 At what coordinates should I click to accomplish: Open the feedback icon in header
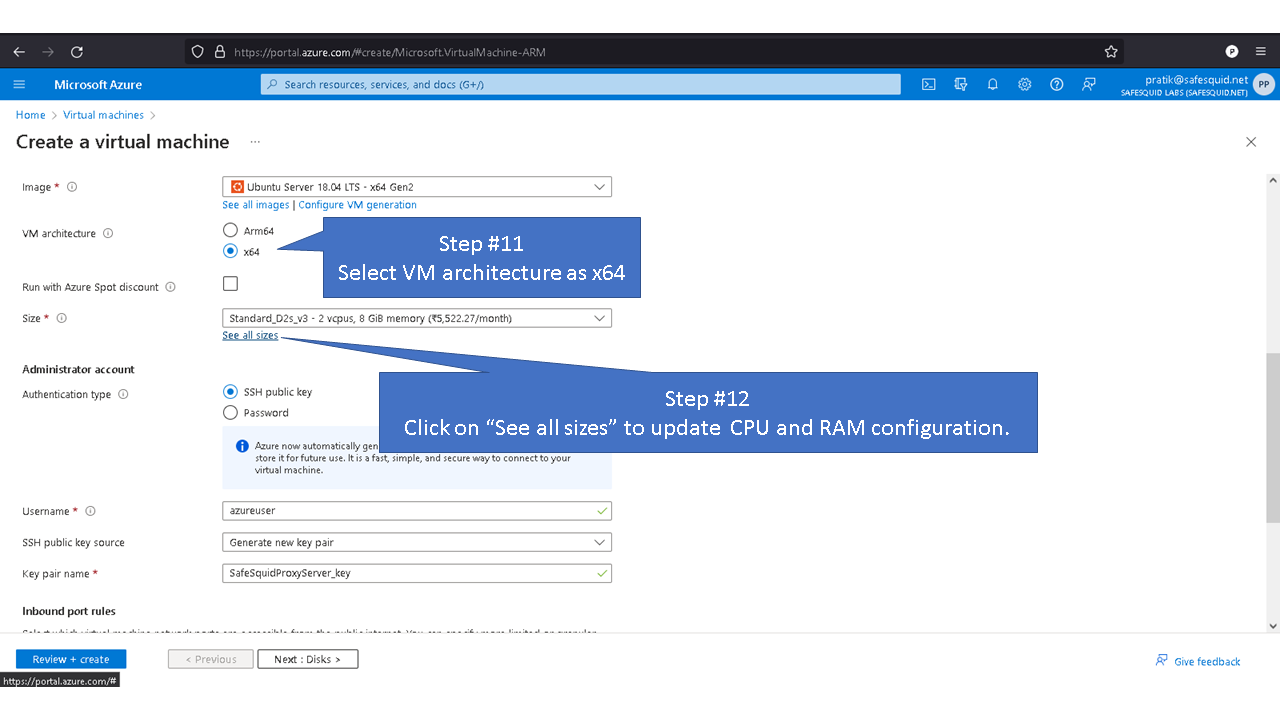(1089, 85)
